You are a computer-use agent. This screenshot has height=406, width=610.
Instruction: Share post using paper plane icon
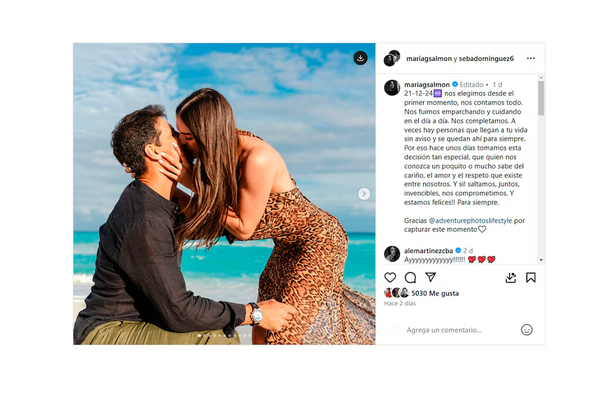tap(430, 277)
